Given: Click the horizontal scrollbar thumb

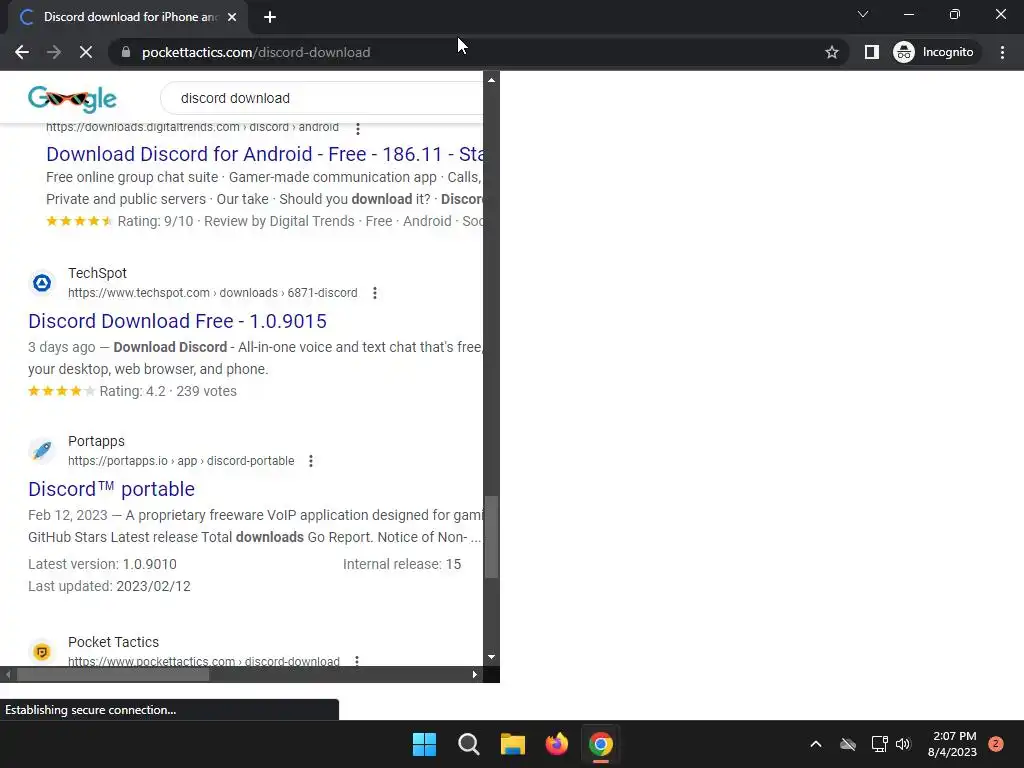Looking at the screenshot, I should (113, 675).
